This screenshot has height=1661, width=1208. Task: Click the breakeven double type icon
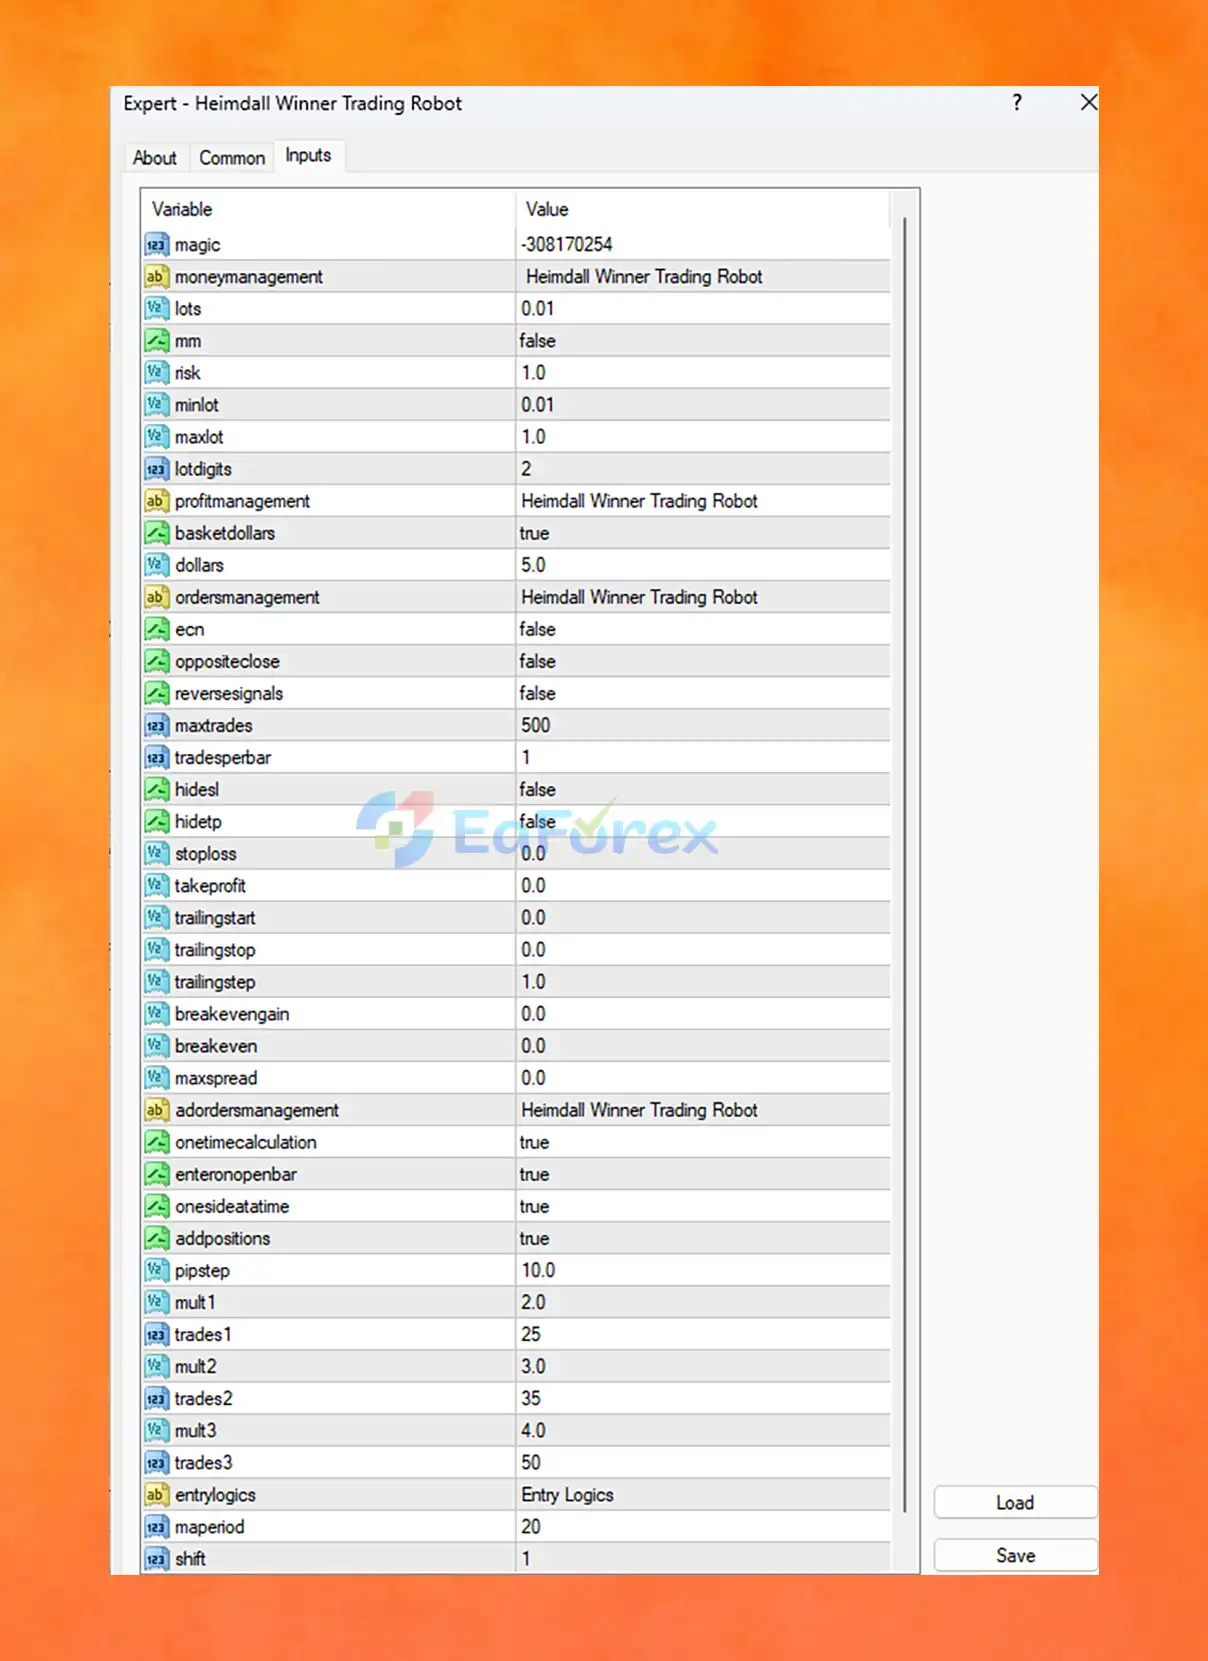pos(156,1046)
